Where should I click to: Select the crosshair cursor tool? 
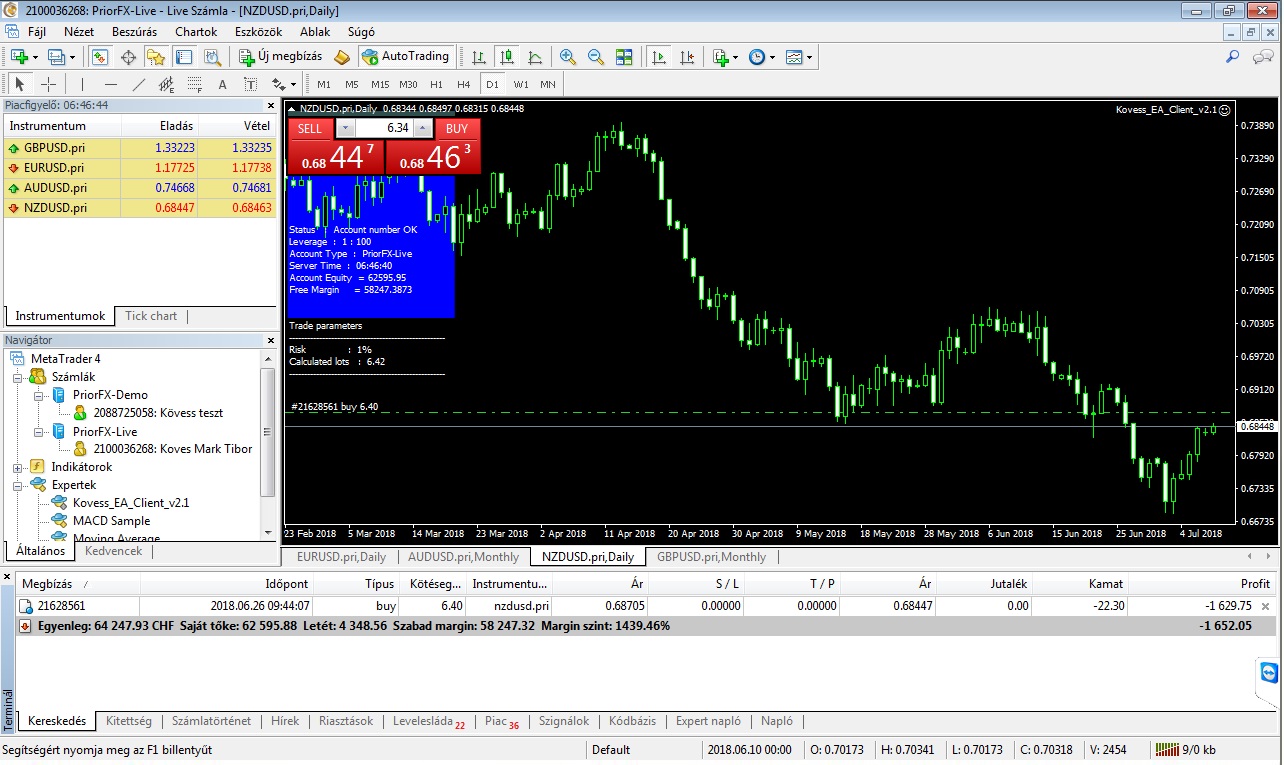(x=48, y=84)
